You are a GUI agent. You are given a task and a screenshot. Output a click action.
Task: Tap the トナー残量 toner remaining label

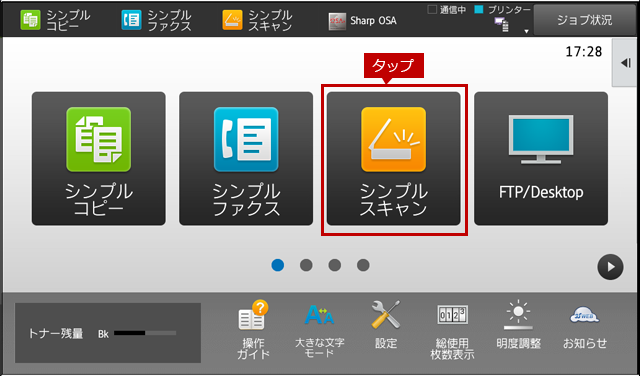pos(56,334)
